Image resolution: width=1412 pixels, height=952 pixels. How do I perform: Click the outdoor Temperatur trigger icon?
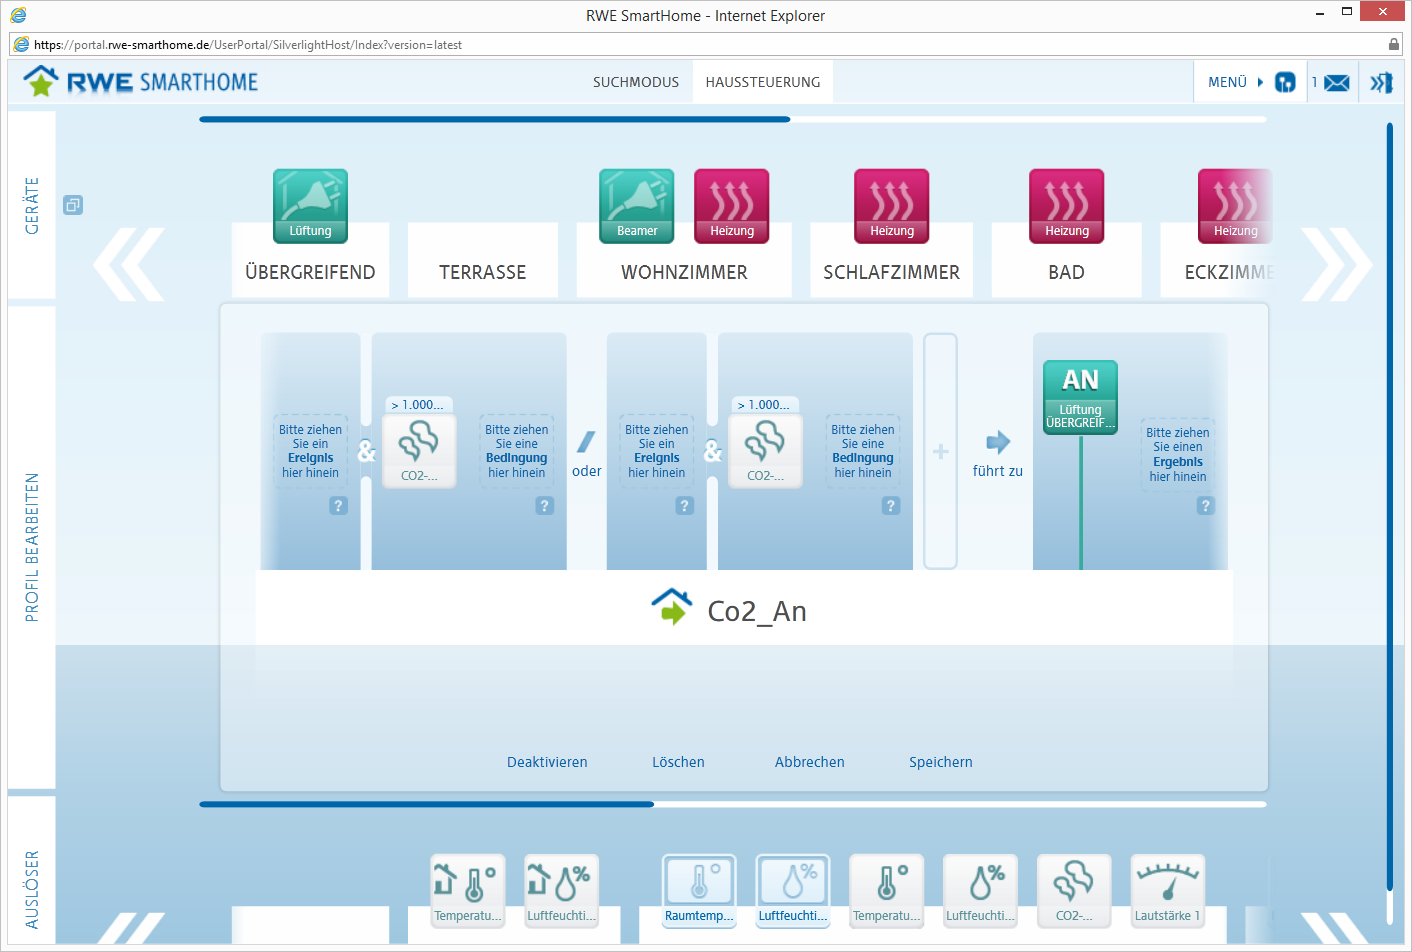[467, 890]
